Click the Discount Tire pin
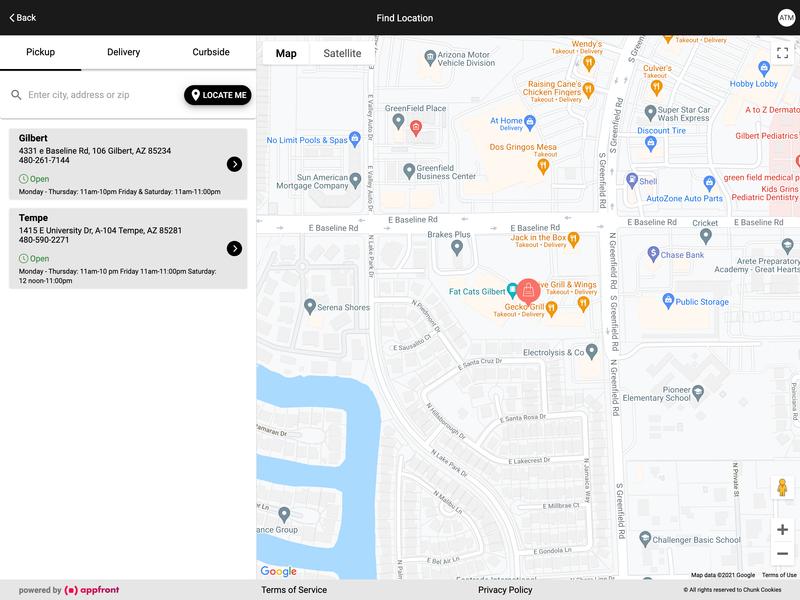The image size is (800, 600). click(x=651, y=144)
